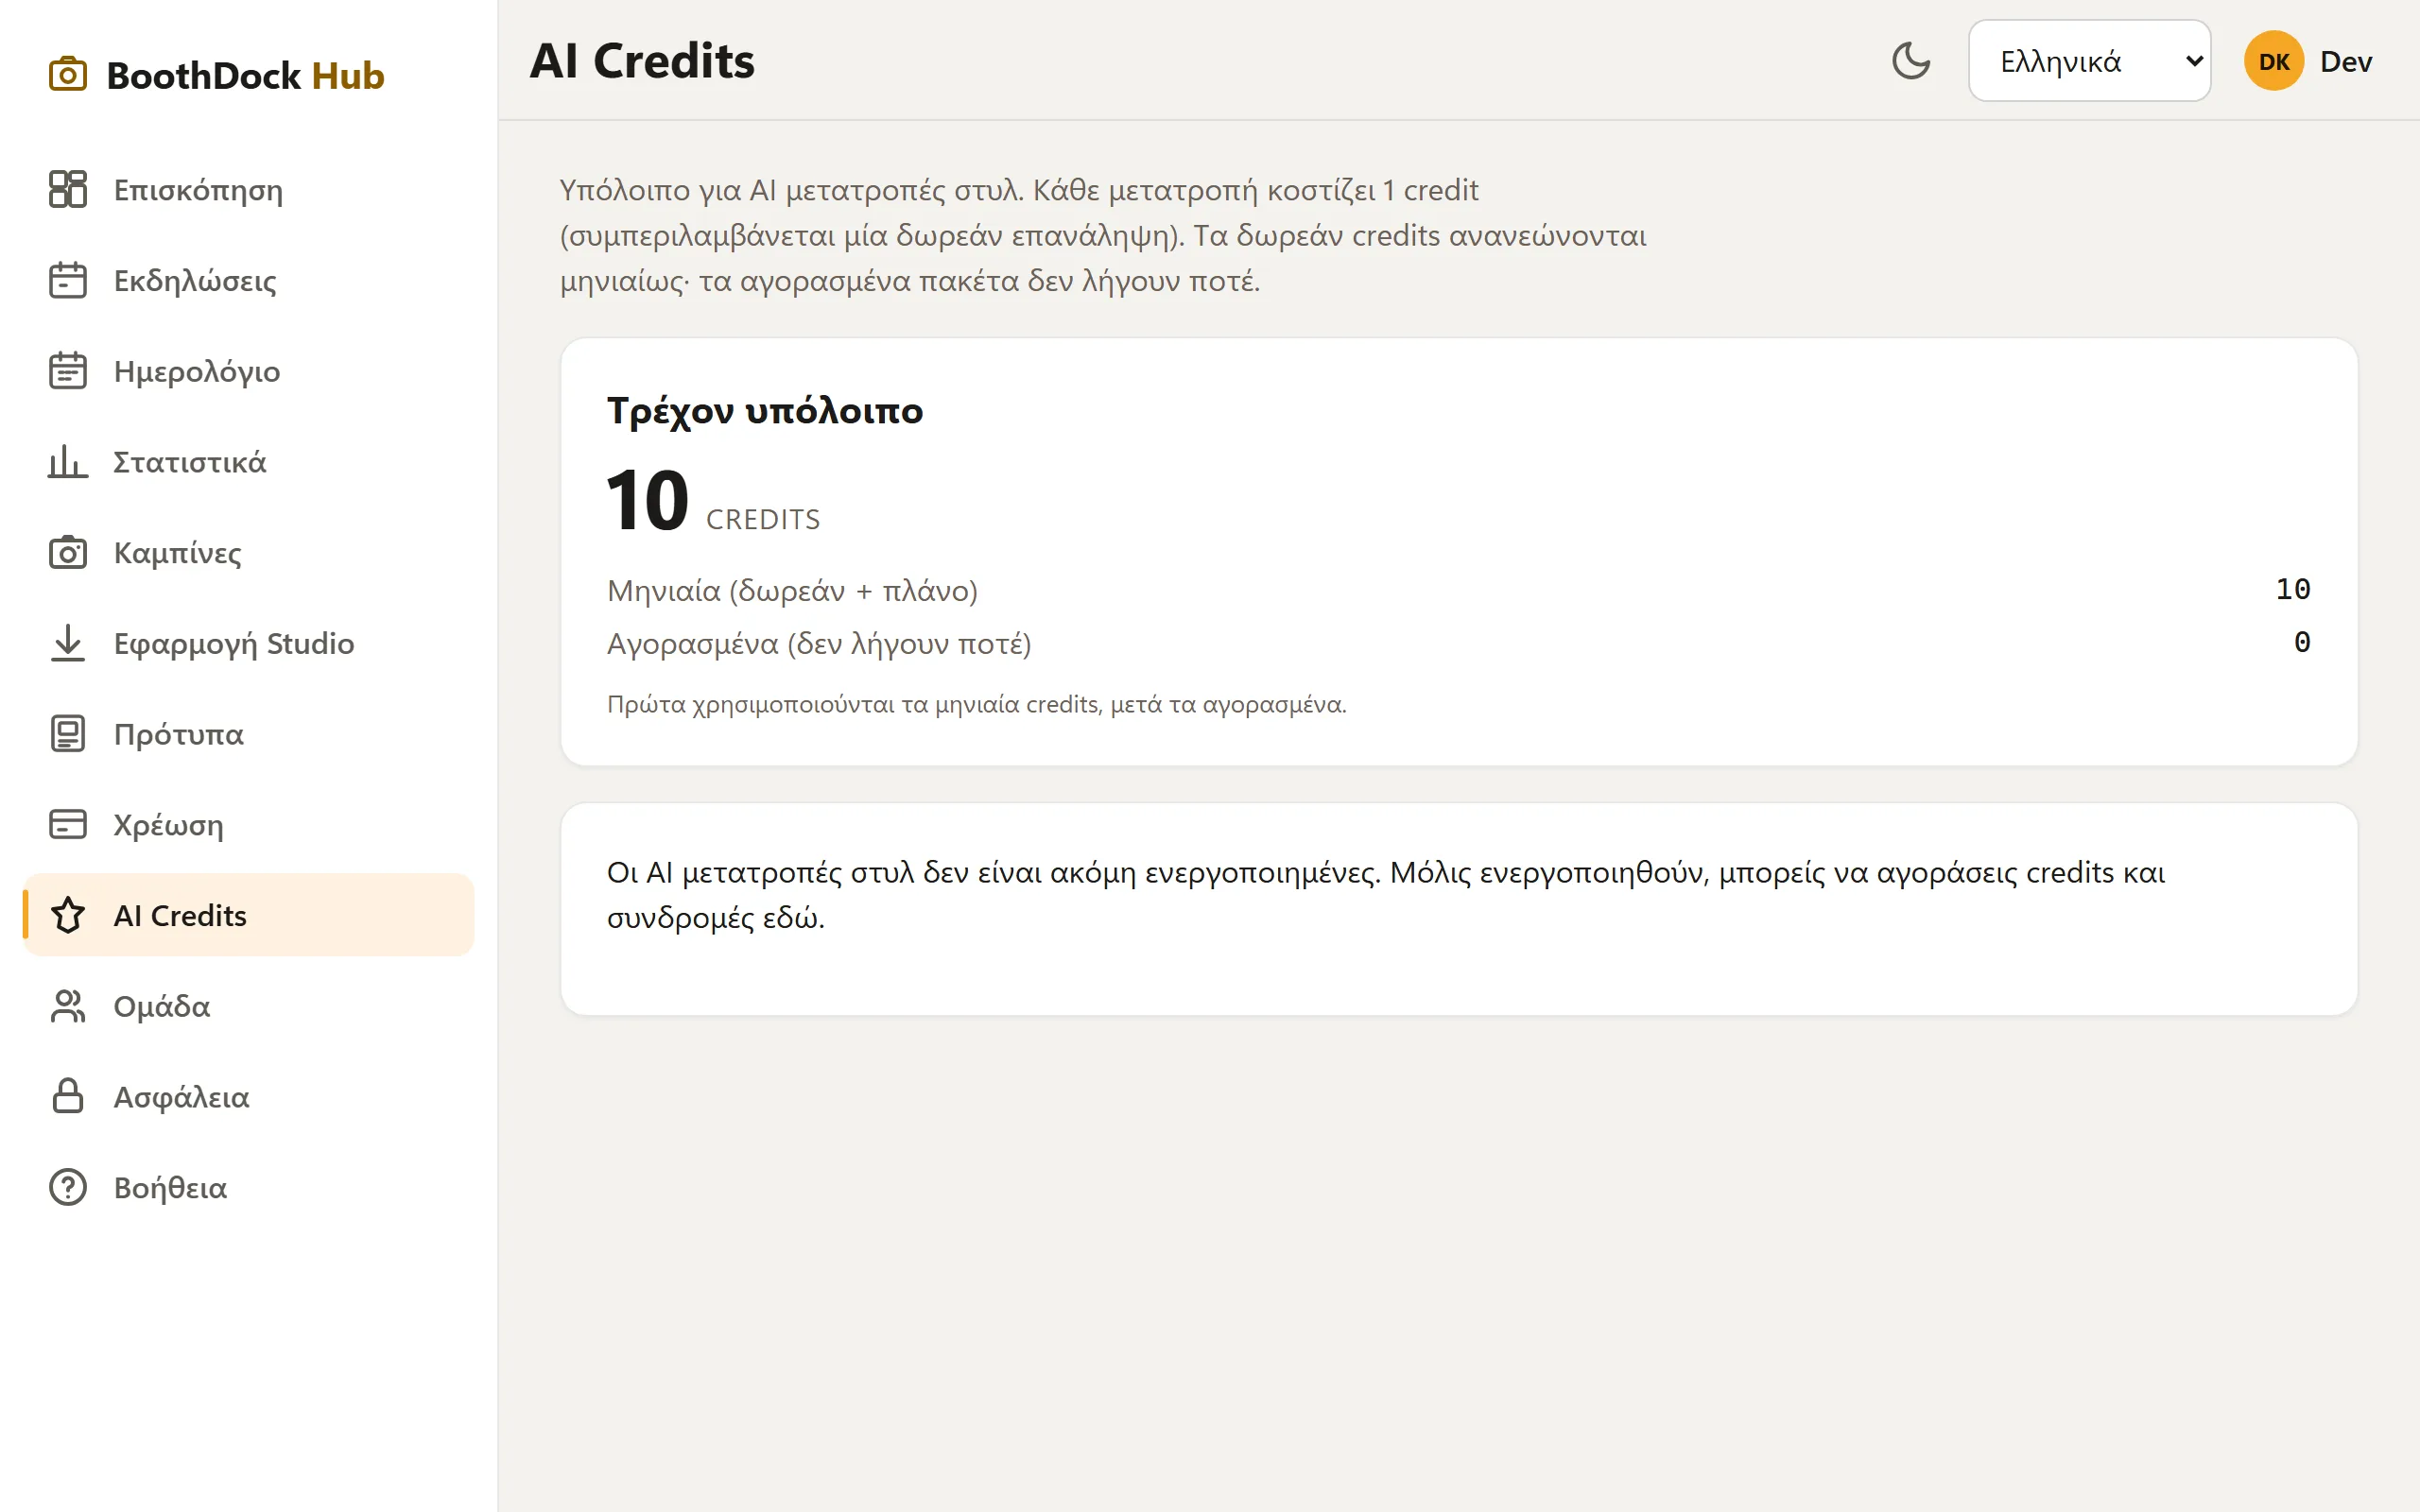Click the Ασφάλεια padlock icon

tap(68, 1096)
